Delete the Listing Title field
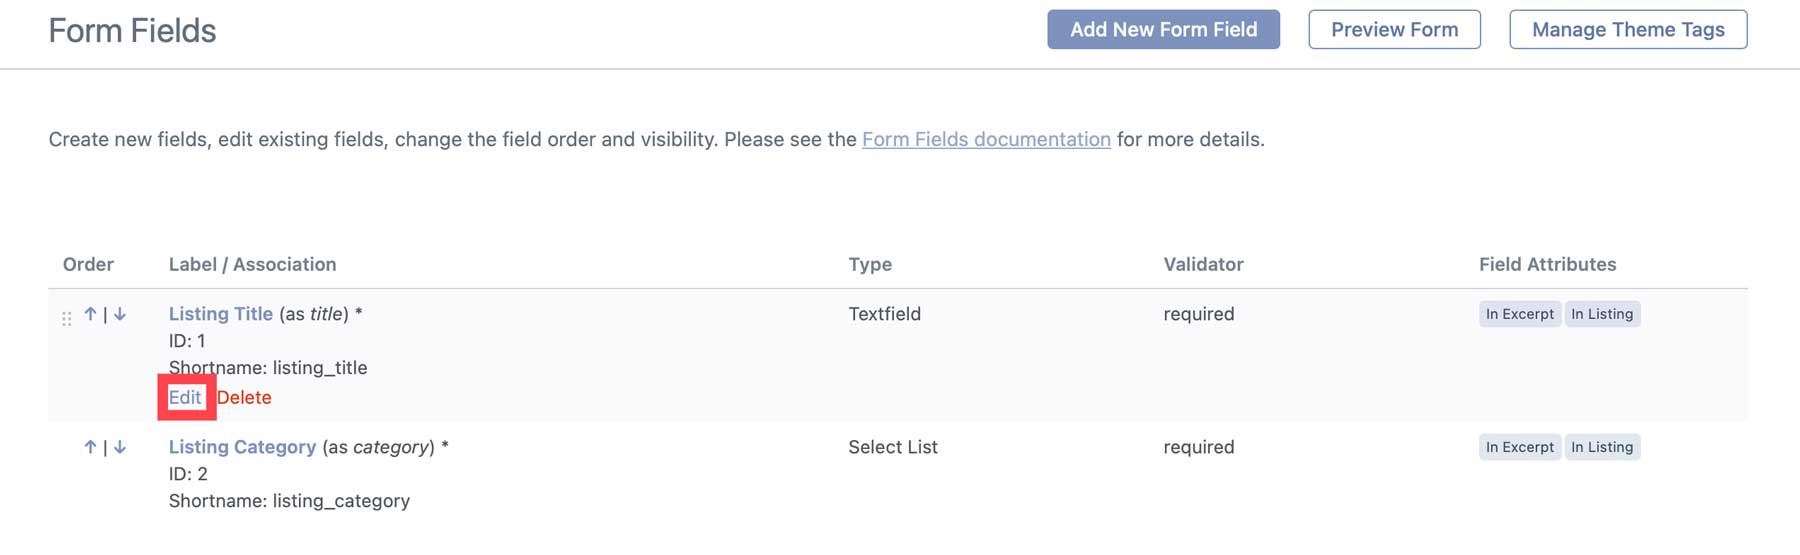Viewport: 1800px width, 555px height. pyautogui.click(x=244, y=397)
